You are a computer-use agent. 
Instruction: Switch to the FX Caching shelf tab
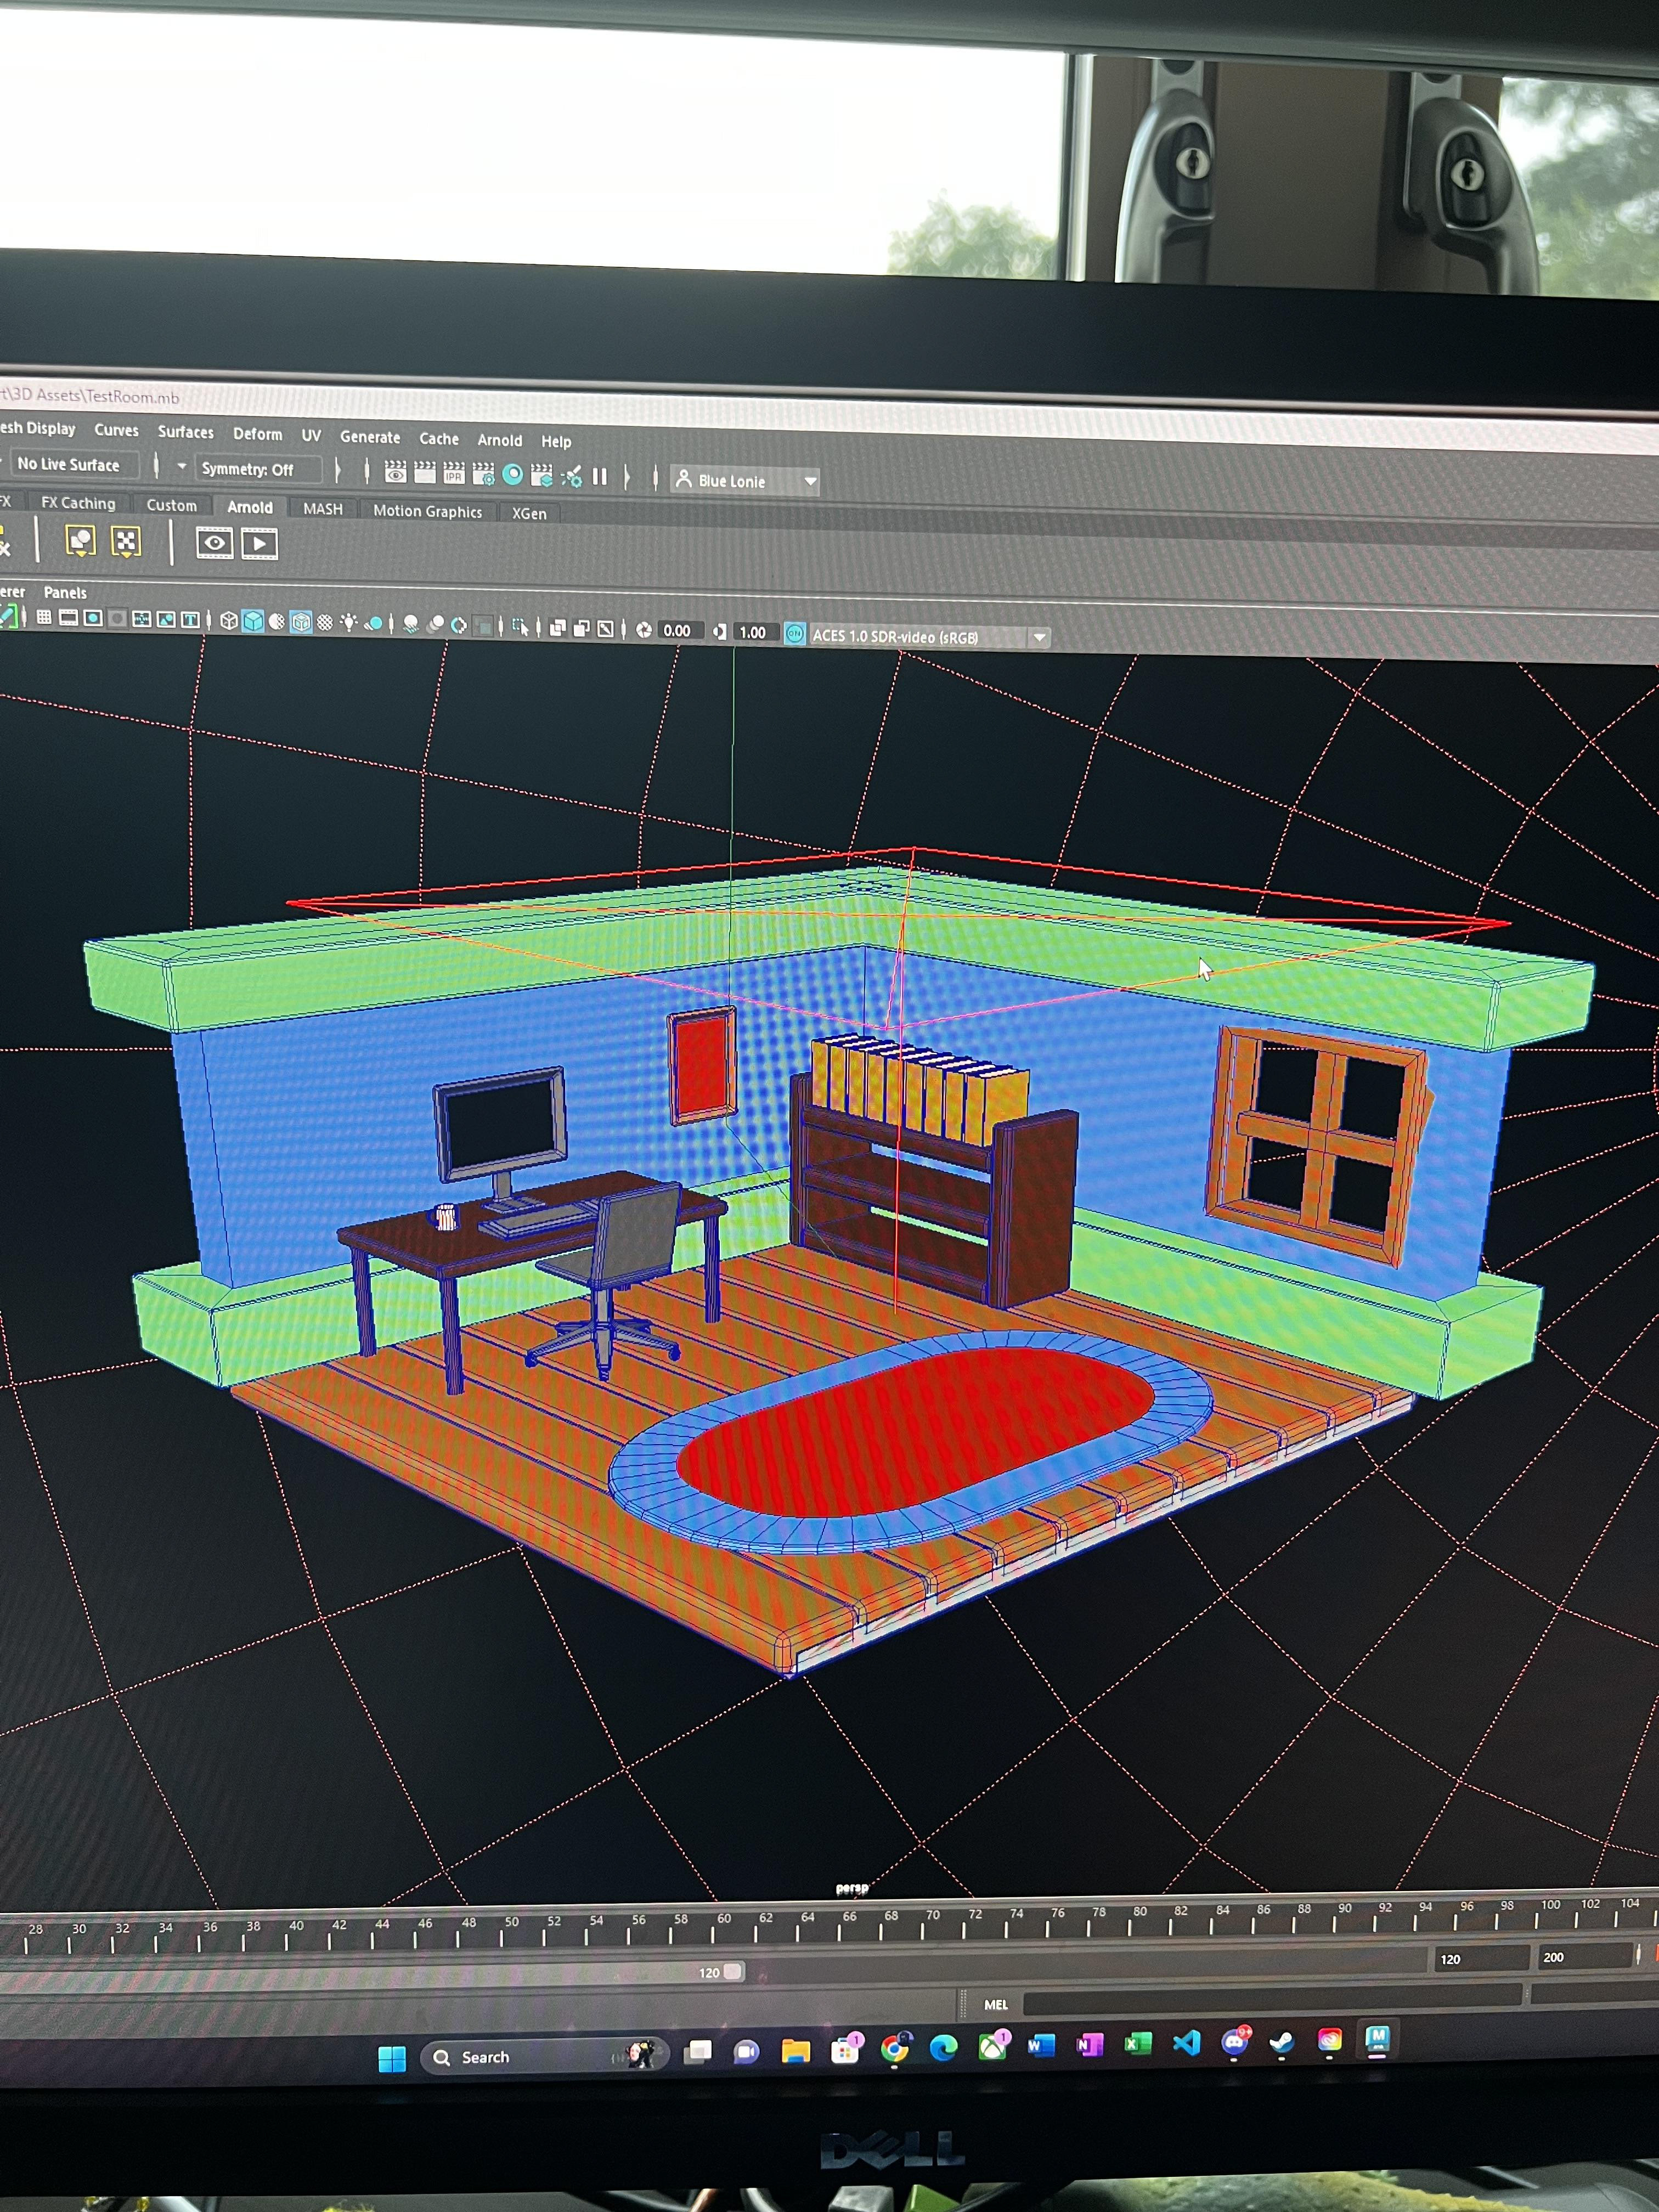click(x=78, y=503)
